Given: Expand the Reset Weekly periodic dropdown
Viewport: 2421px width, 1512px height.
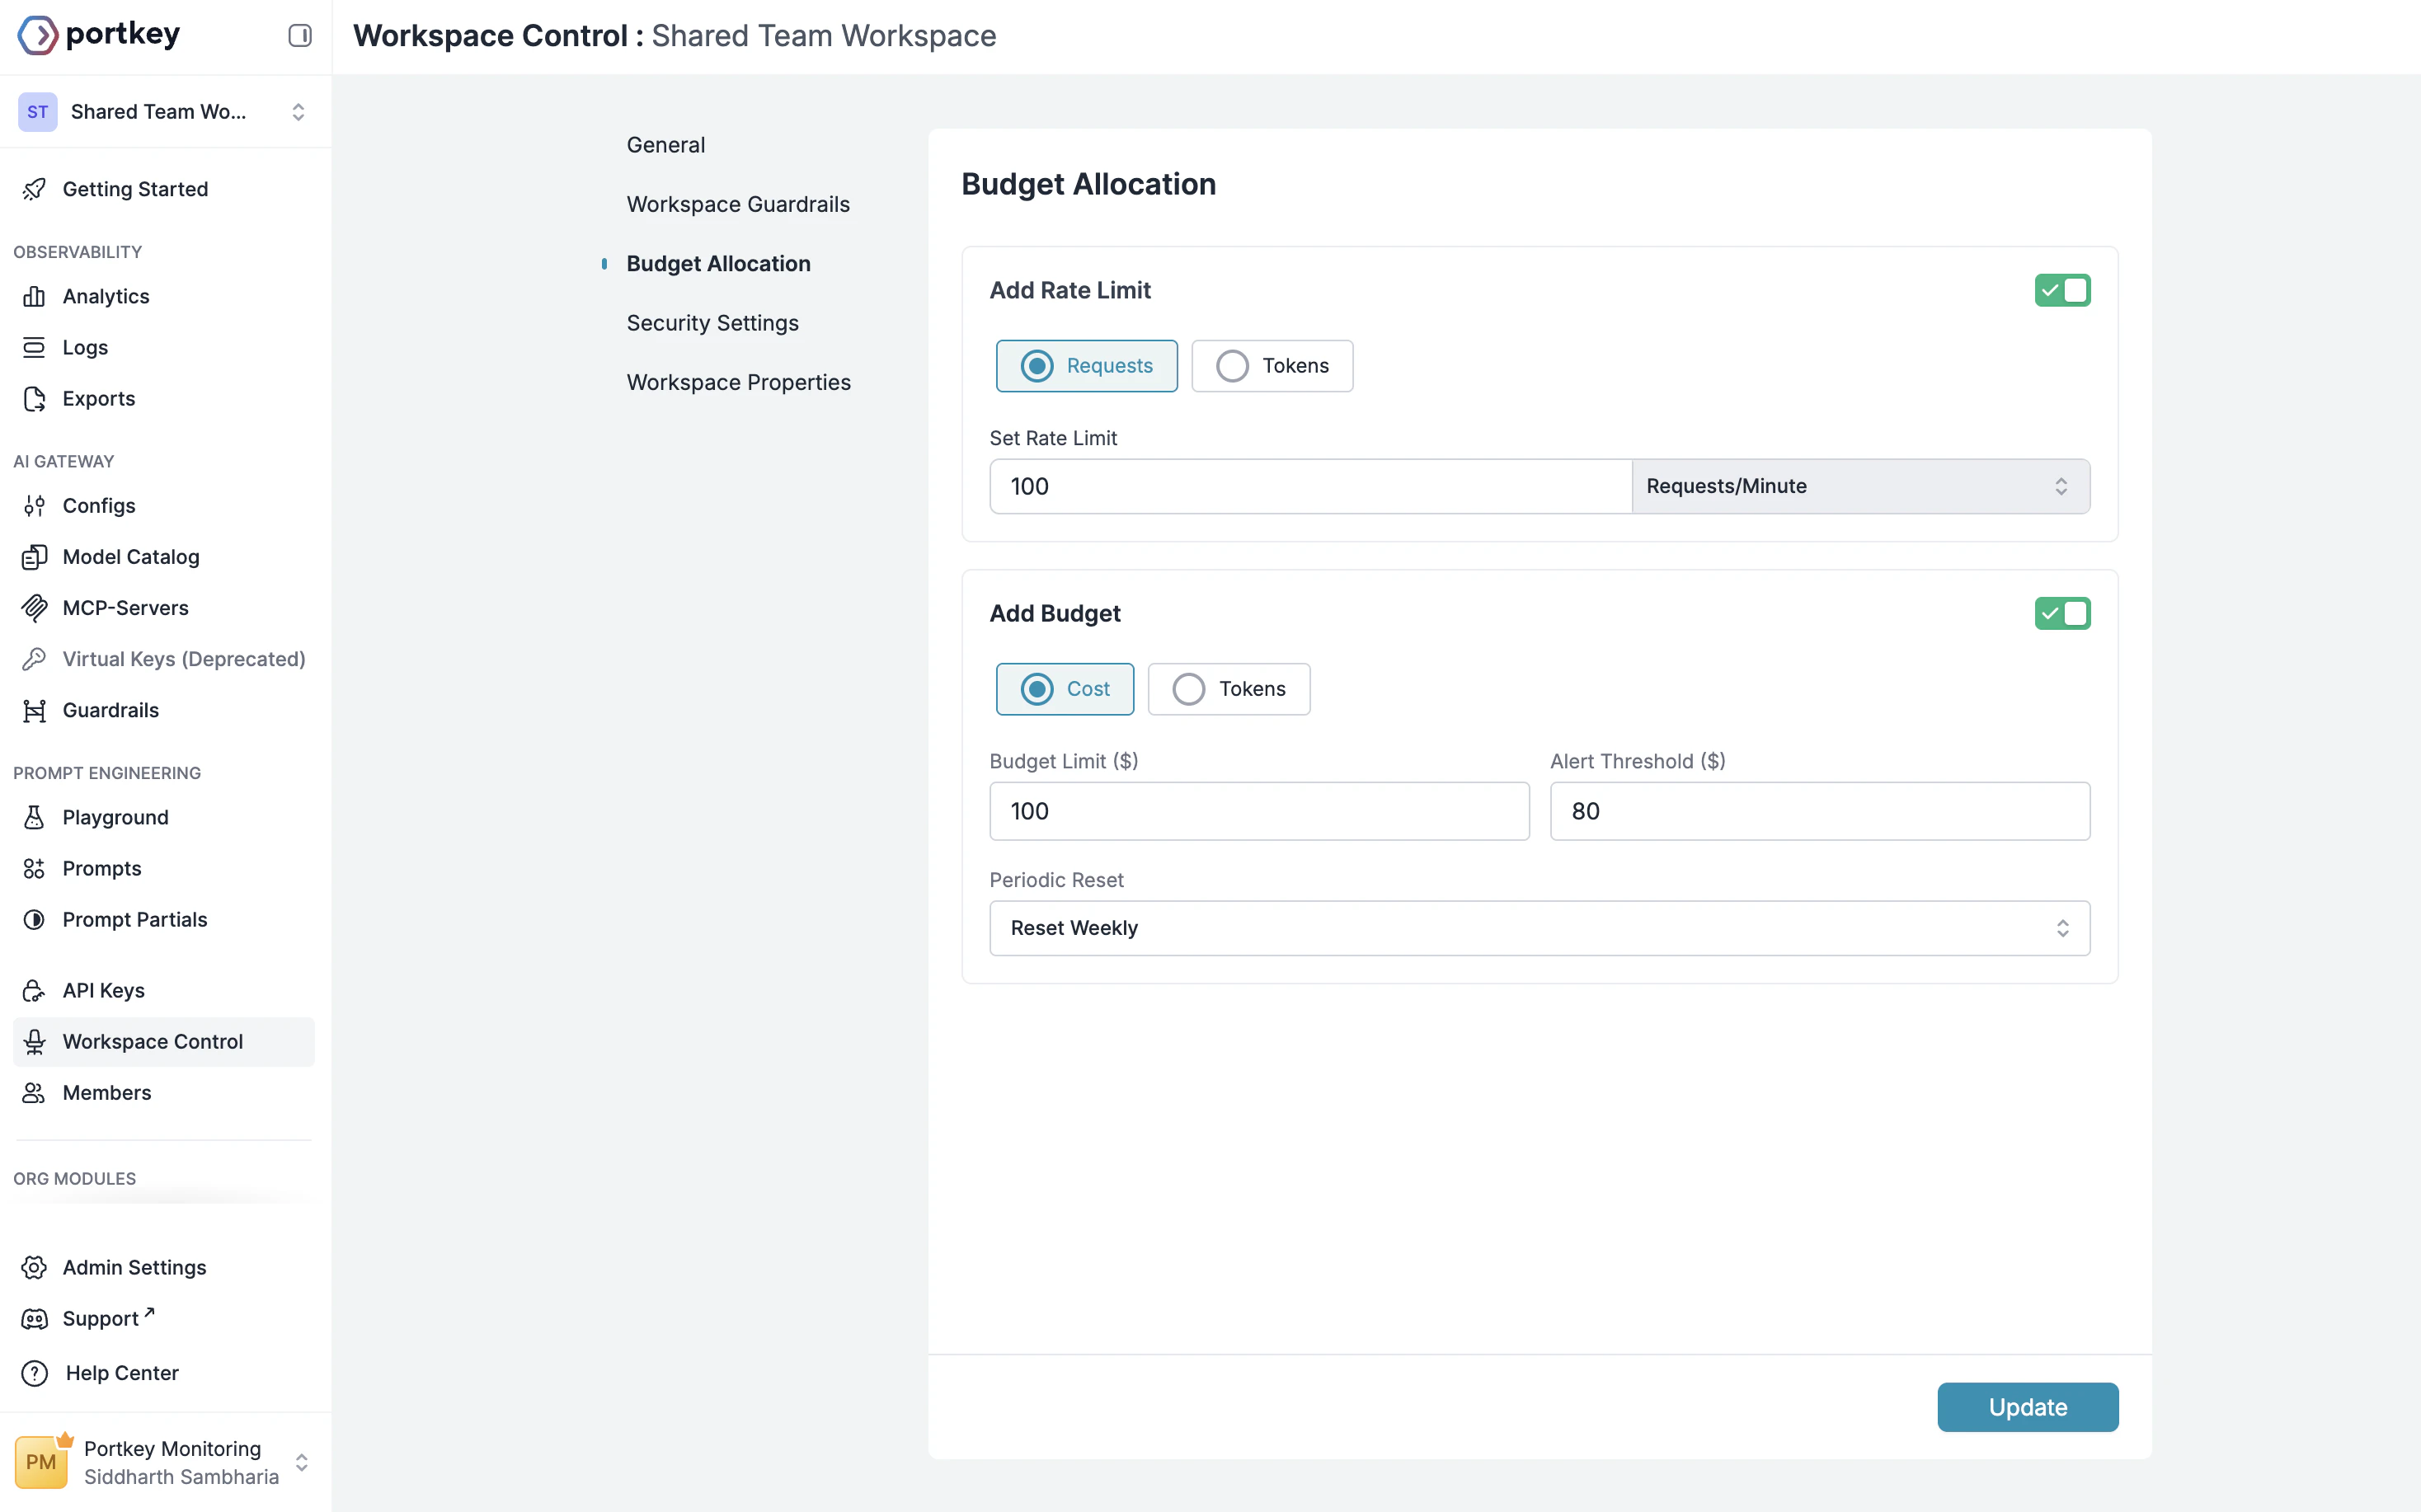Looking at the screenshot, I should [x=1538, y=928].
